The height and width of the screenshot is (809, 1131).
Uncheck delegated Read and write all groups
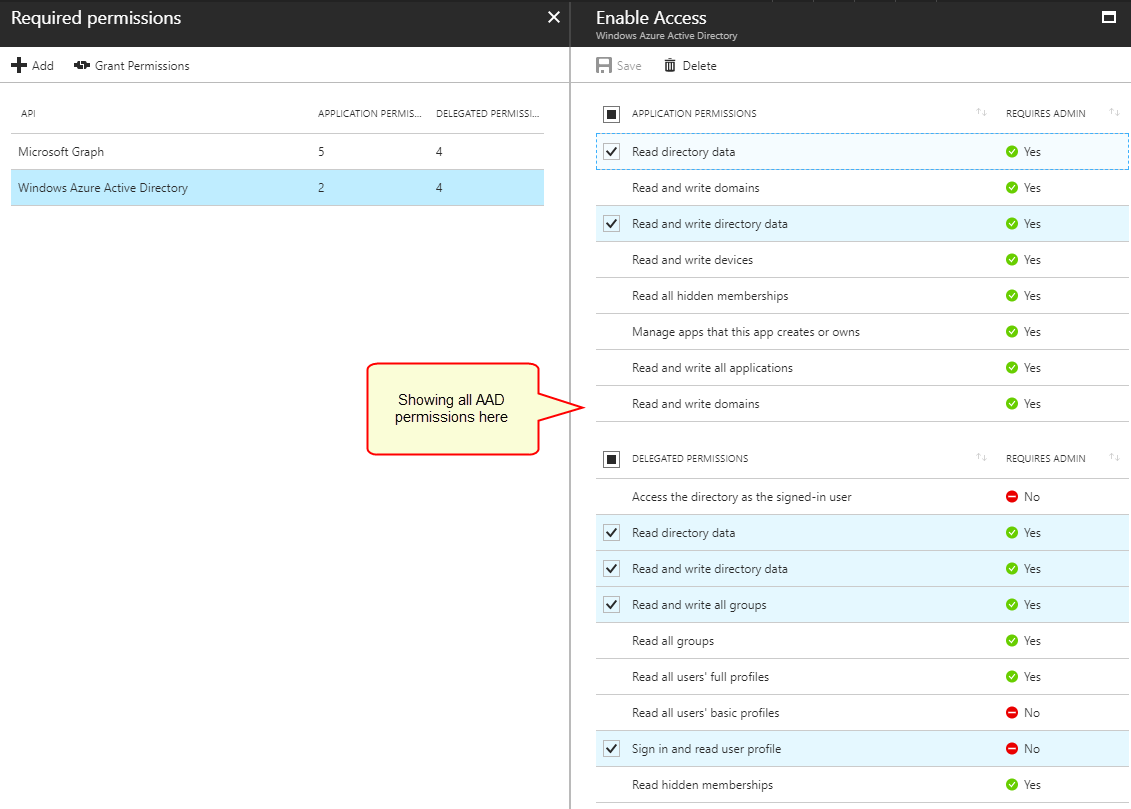[612, 605]
